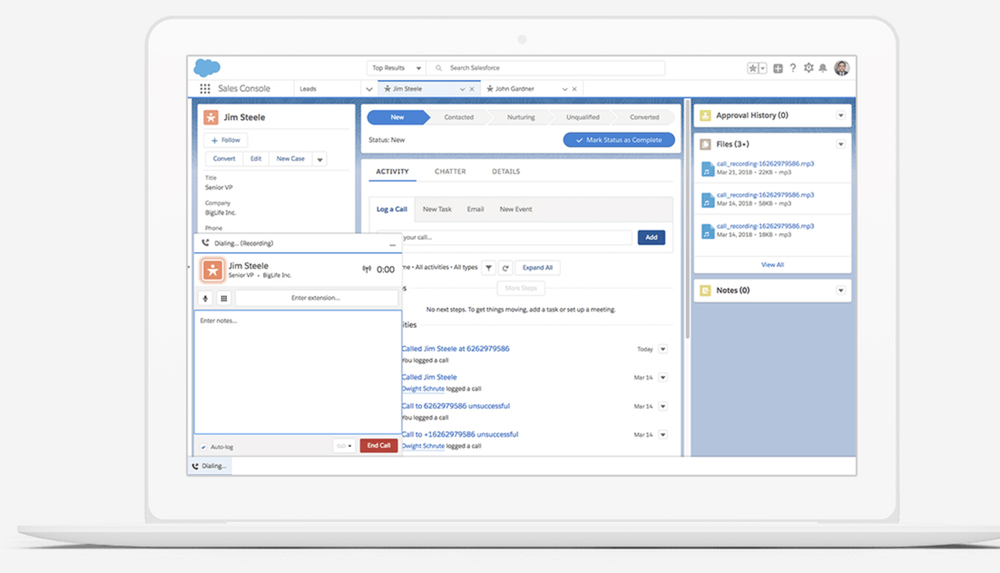This screenshot has width=1000, height=573.
Task: Show more lead actions dropdown
Action: click(320, 160)
